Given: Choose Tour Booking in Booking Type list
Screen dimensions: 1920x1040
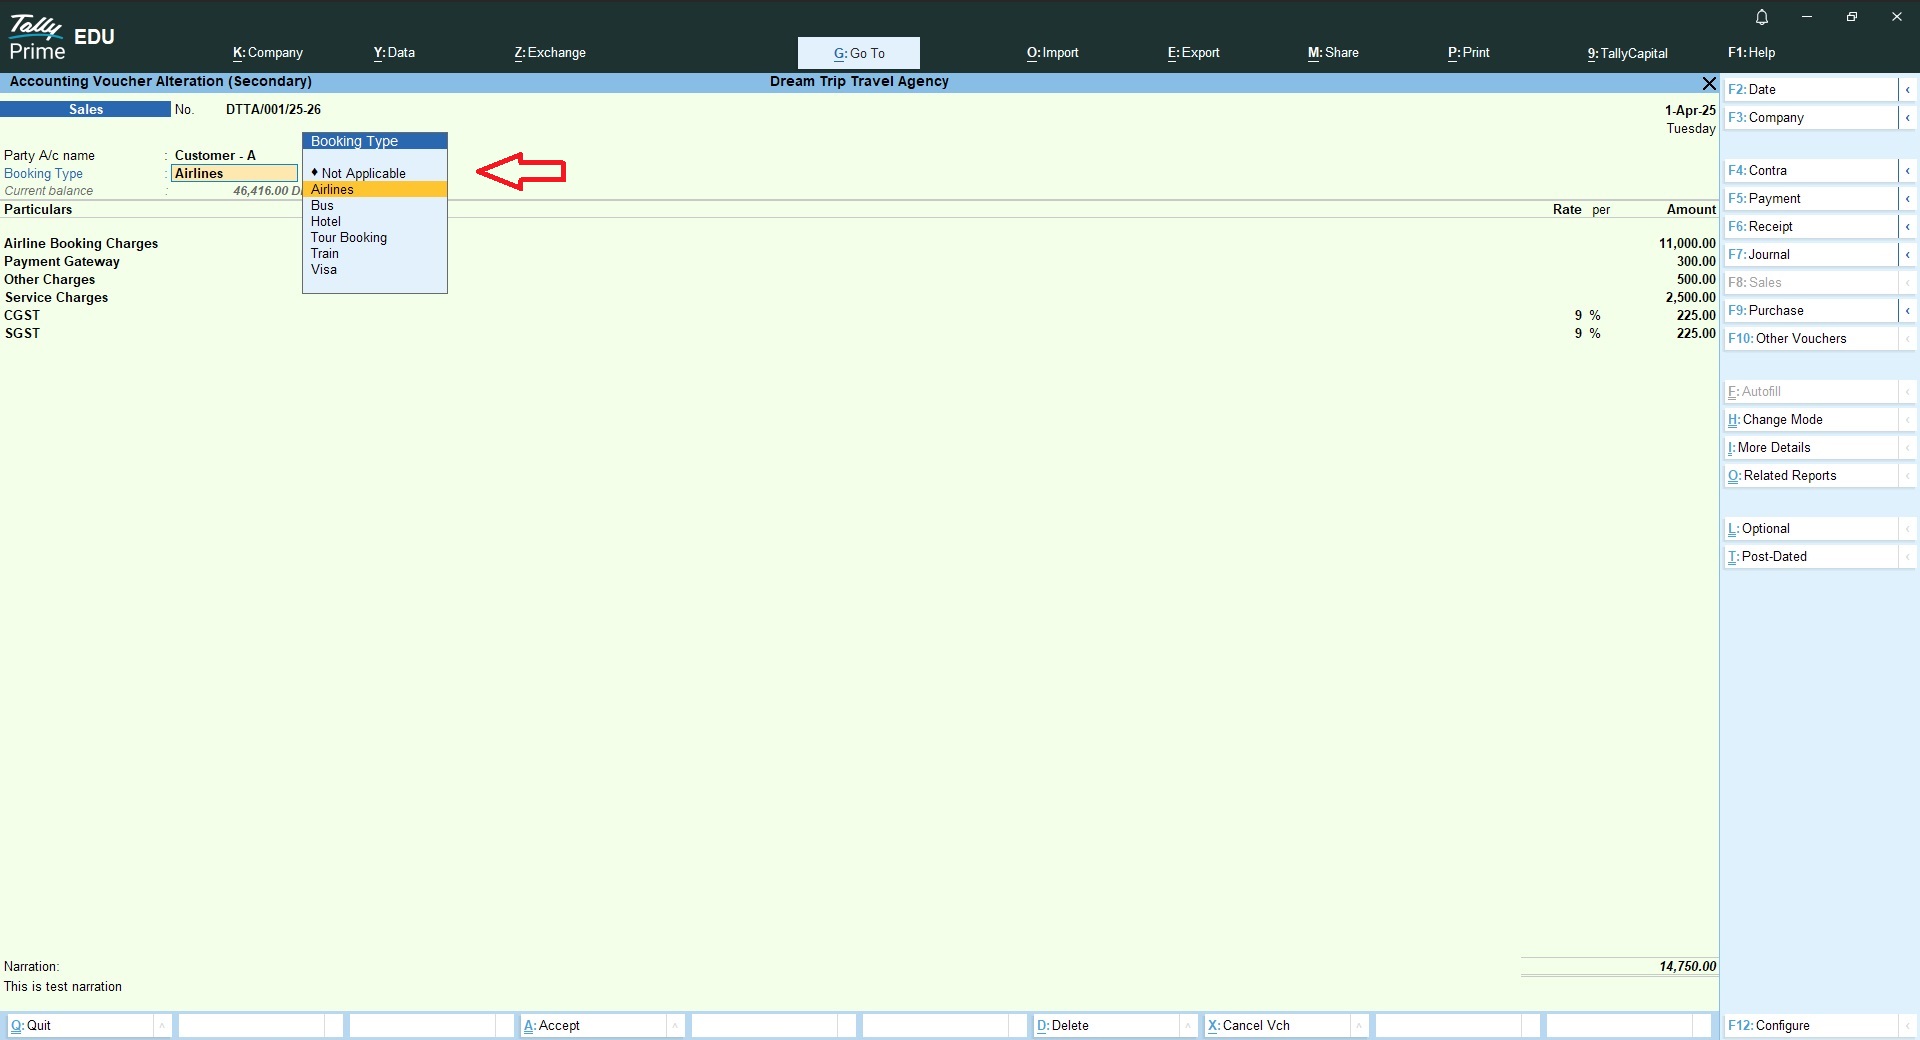Looking at the screenshot, I should (x=349, y=238).
